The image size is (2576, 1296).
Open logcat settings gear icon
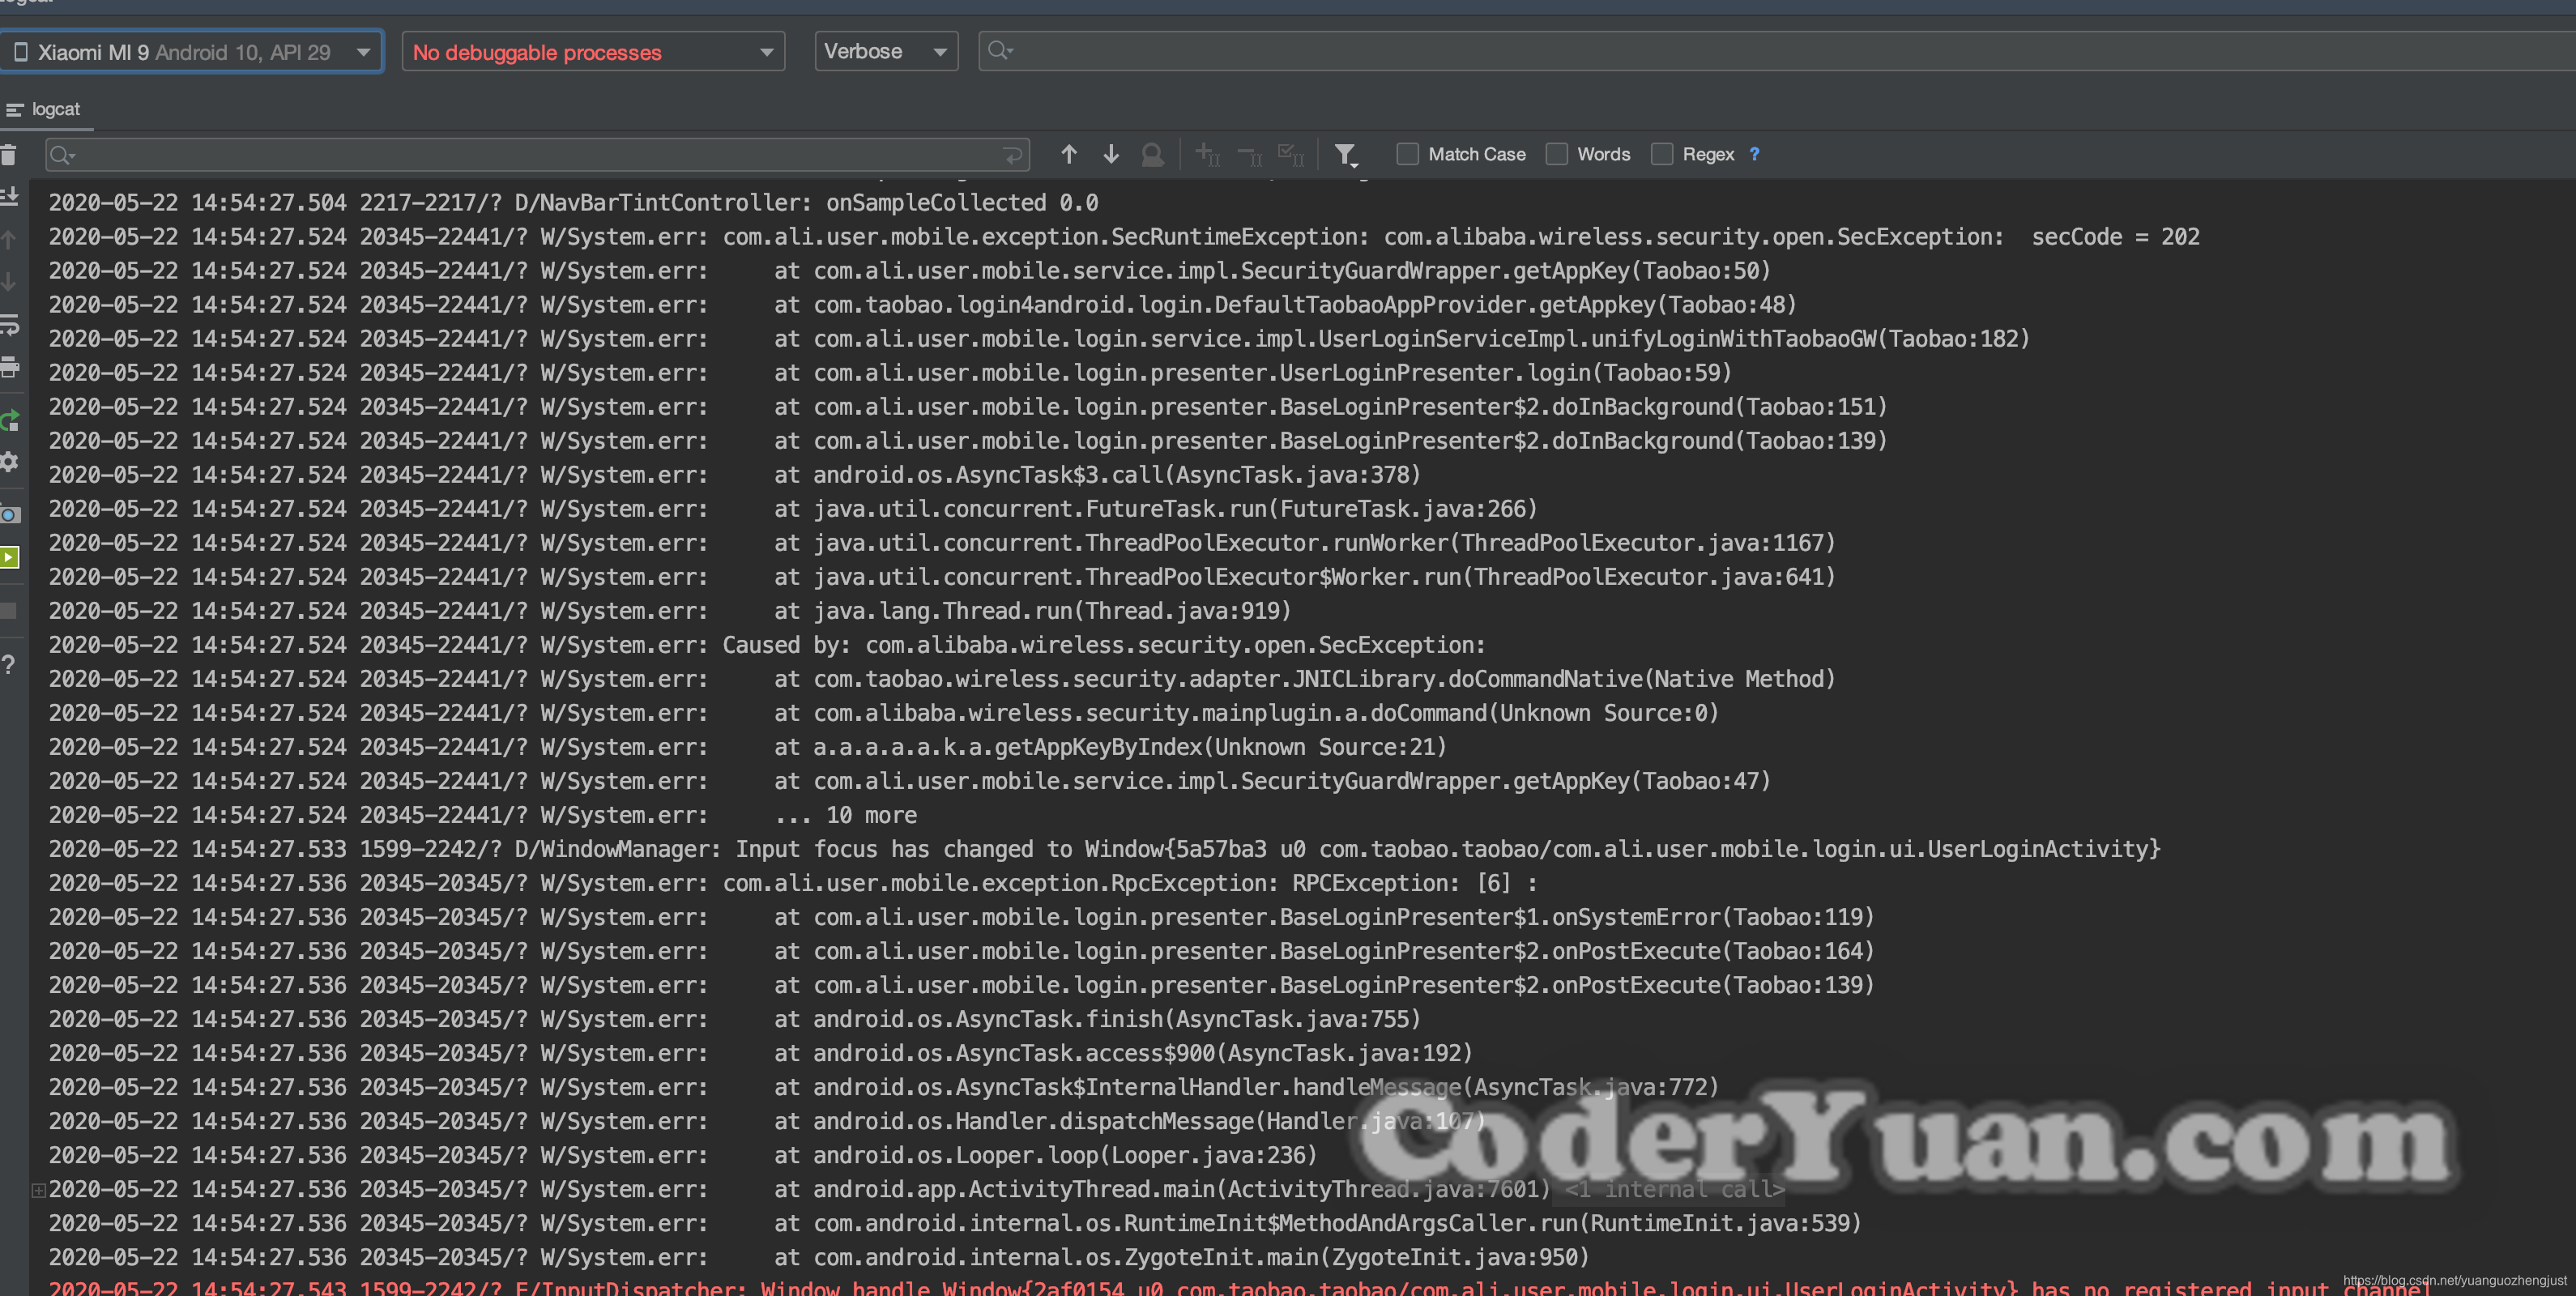click(x=9, y=462)
